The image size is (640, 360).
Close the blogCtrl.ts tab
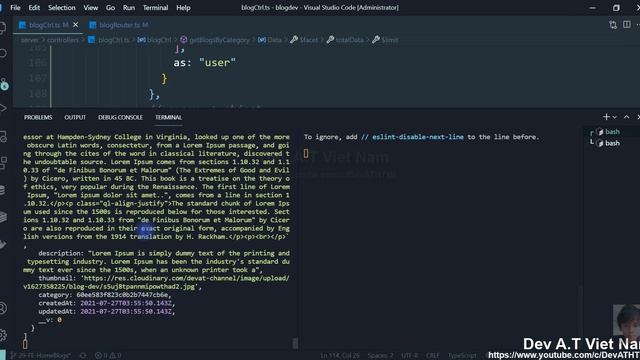(76, 25)
